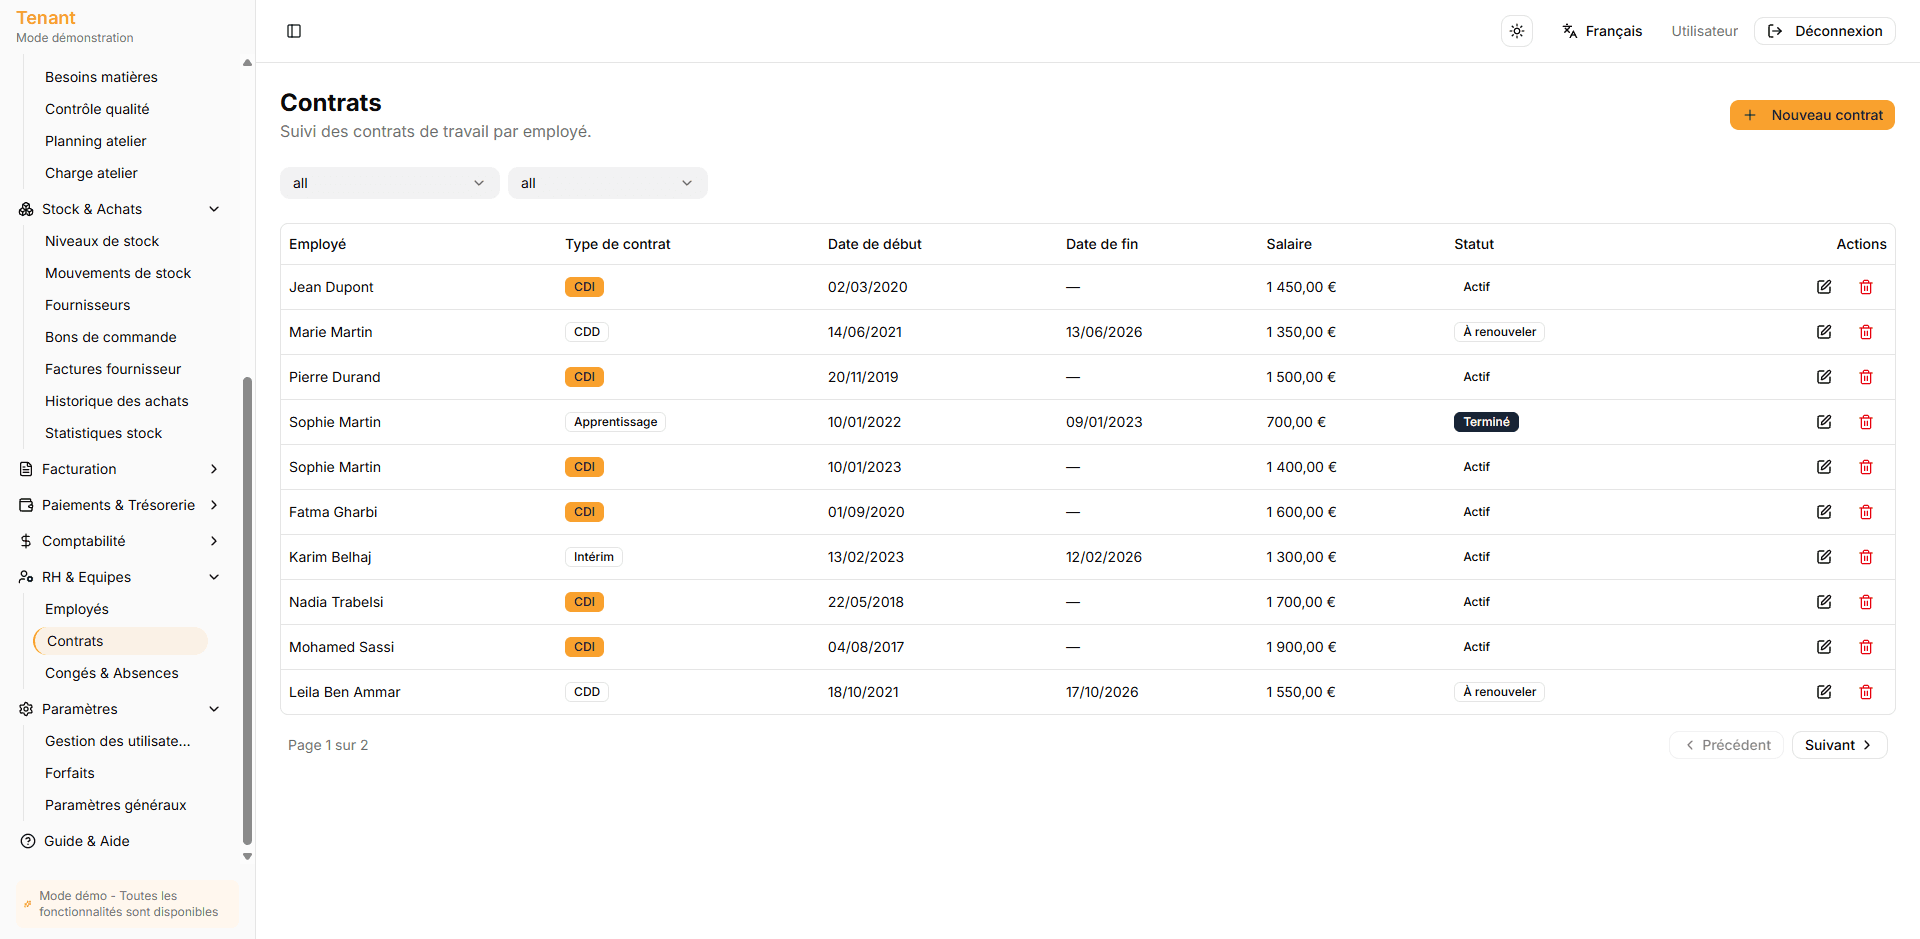Edit Jean Dupont's contract
The height and width of the screenshot is (939, 1920).
1824,287
